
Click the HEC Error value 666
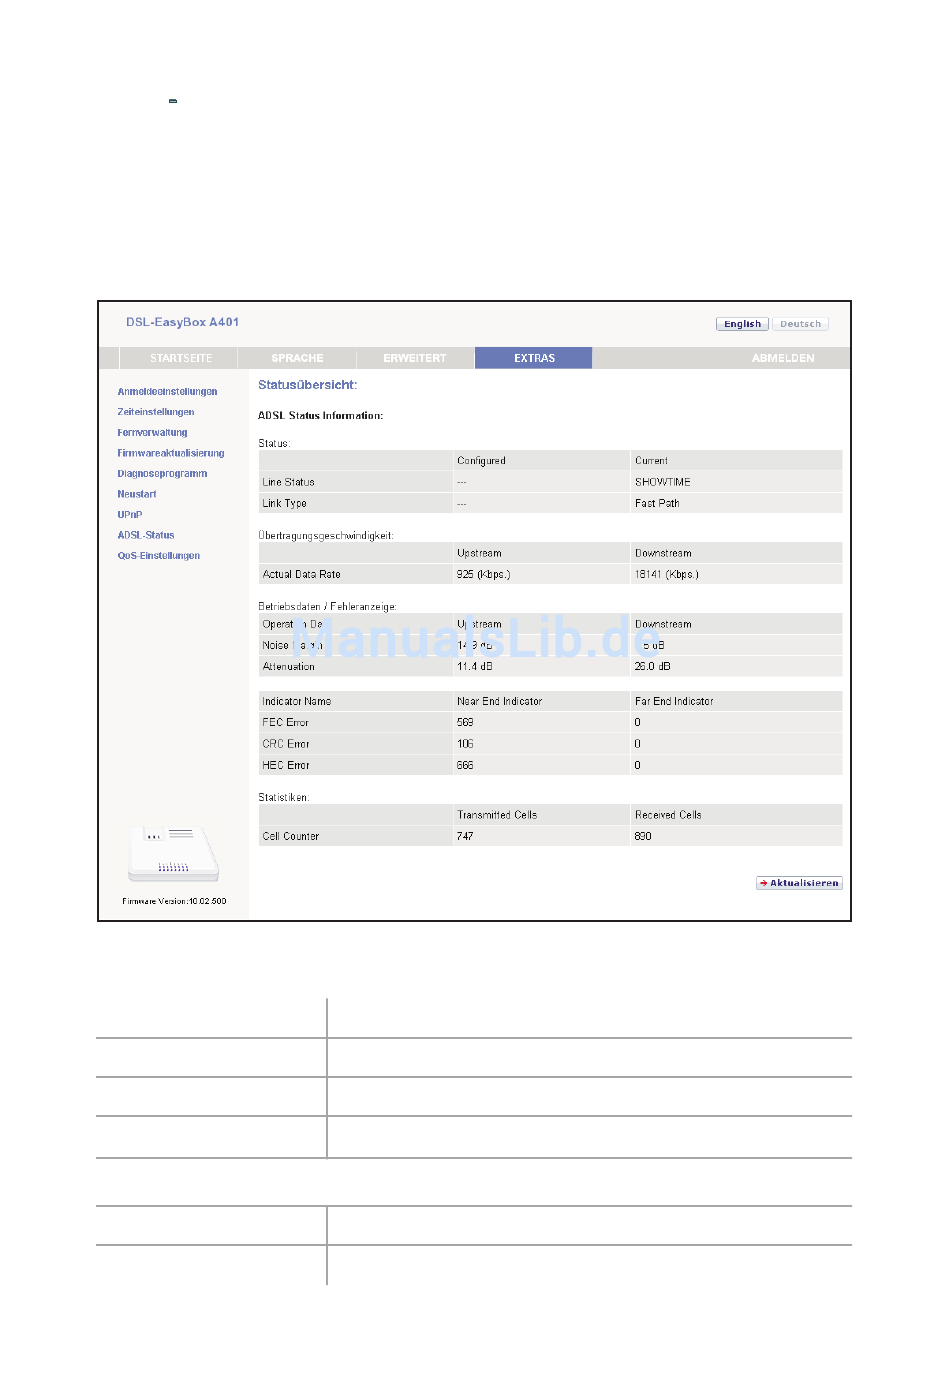click(x=465, y=765)
